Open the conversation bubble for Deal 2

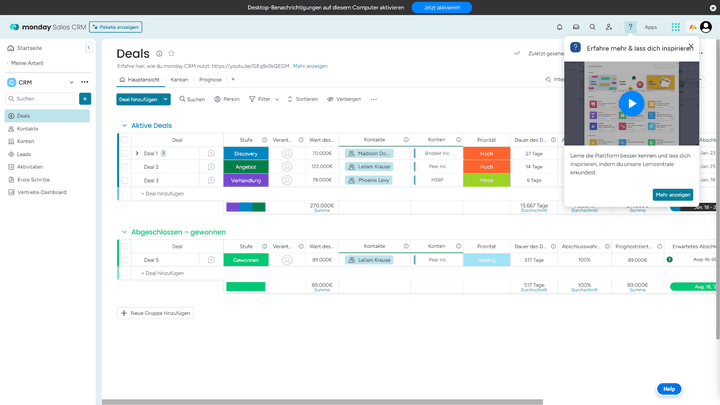[x=211, y=166]
